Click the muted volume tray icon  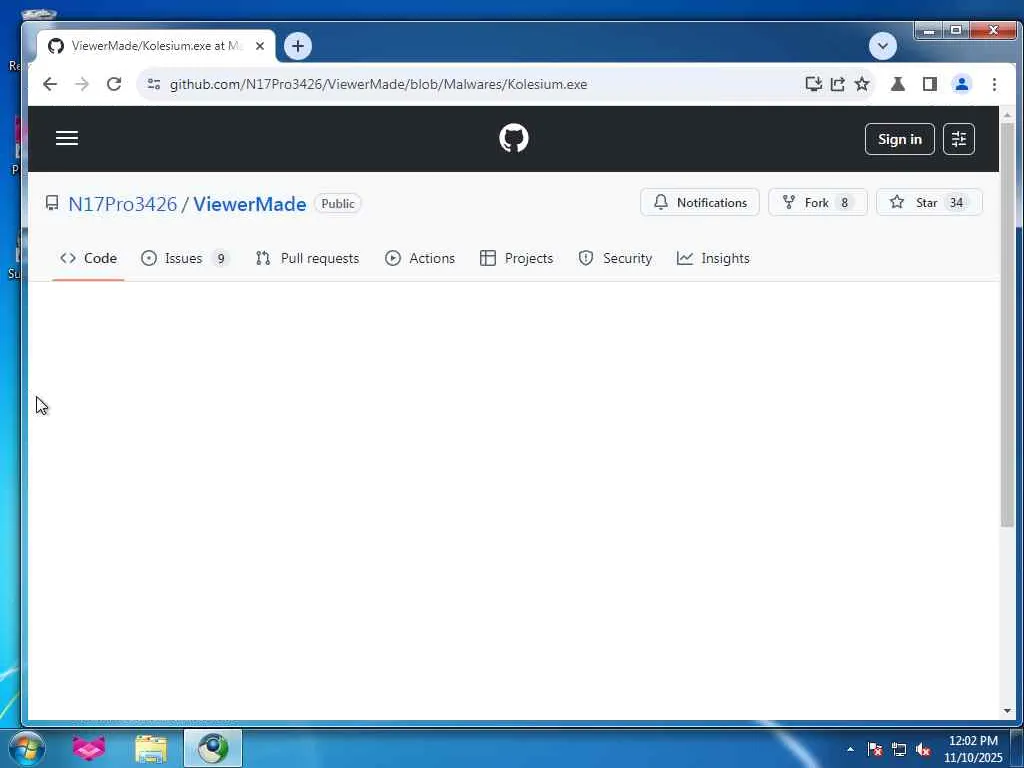(923, 749)
